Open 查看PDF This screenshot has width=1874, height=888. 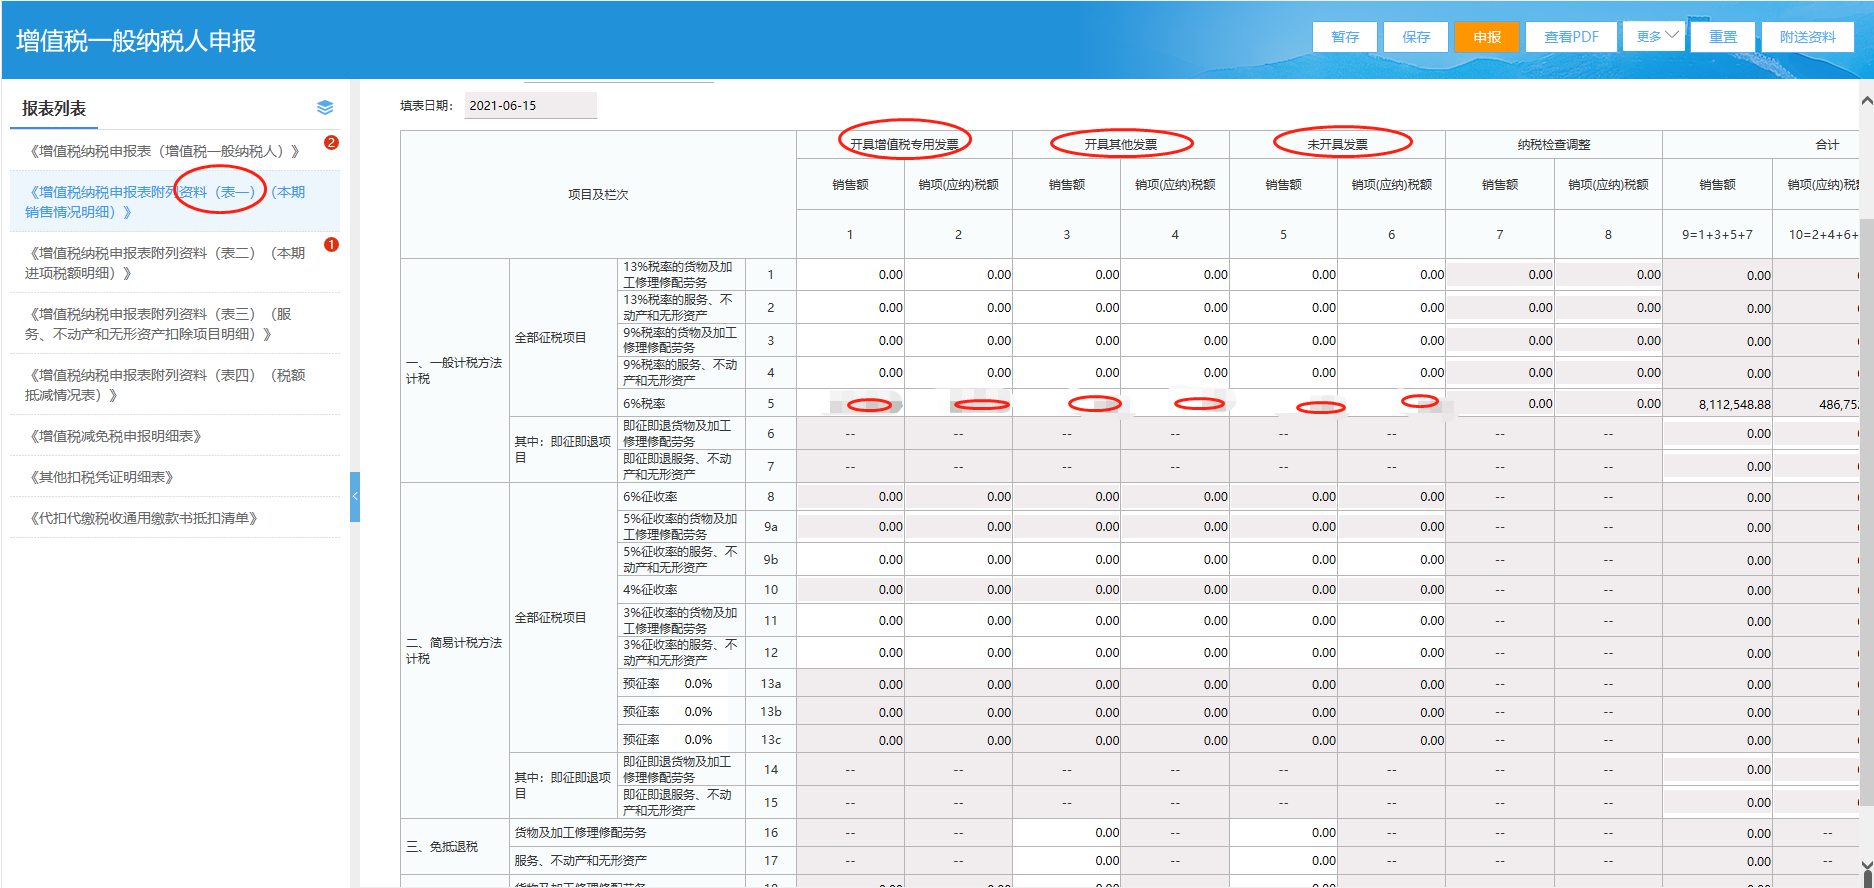point(1571,37)
